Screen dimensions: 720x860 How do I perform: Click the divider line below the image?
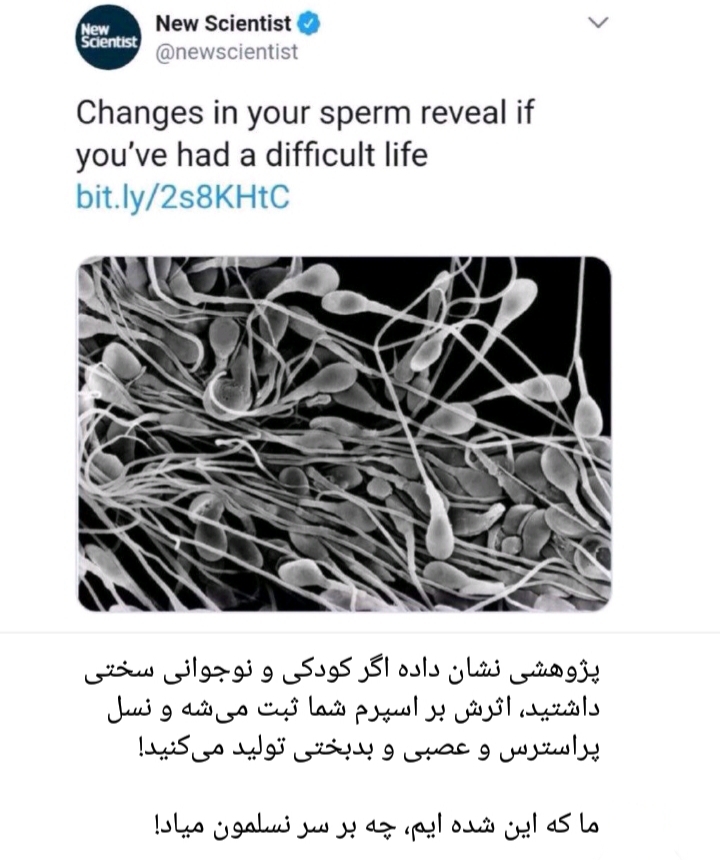click(x=360, y=632)
